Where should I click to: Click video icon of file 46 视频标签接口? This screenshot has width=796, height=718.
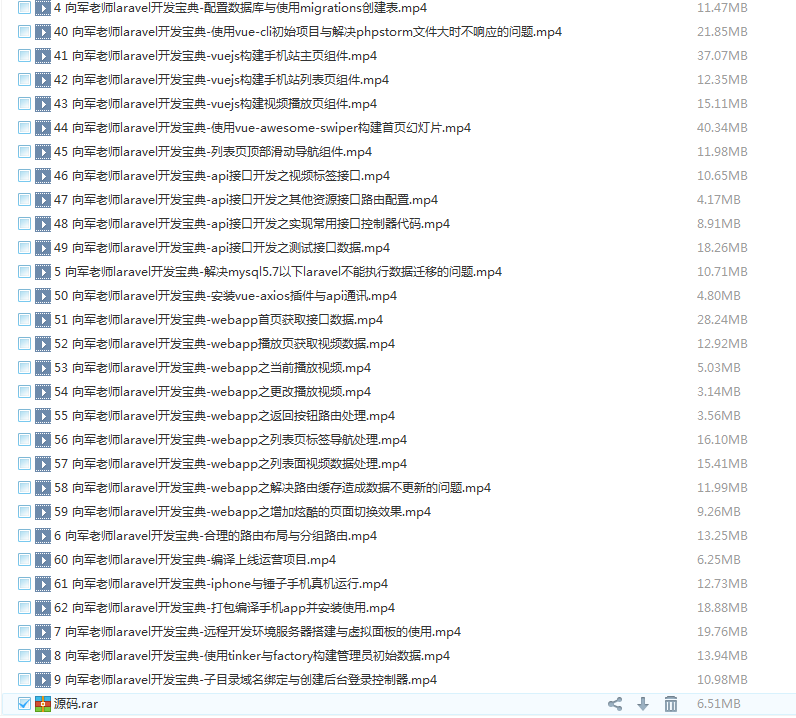point(43,176)
